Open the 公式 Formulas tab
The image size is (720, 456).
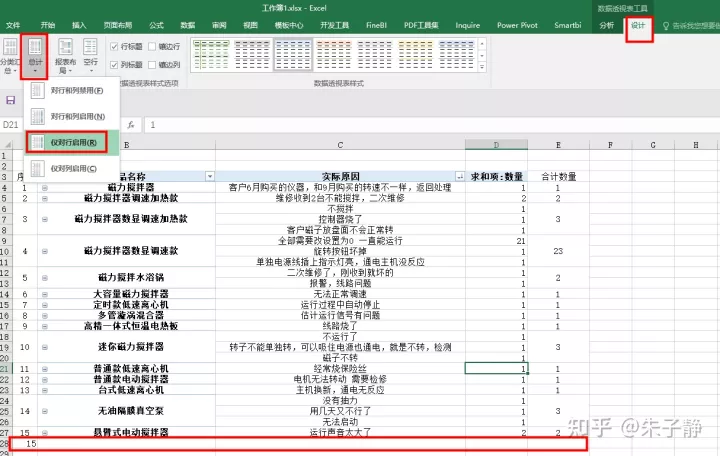click(x=156, y=25)
